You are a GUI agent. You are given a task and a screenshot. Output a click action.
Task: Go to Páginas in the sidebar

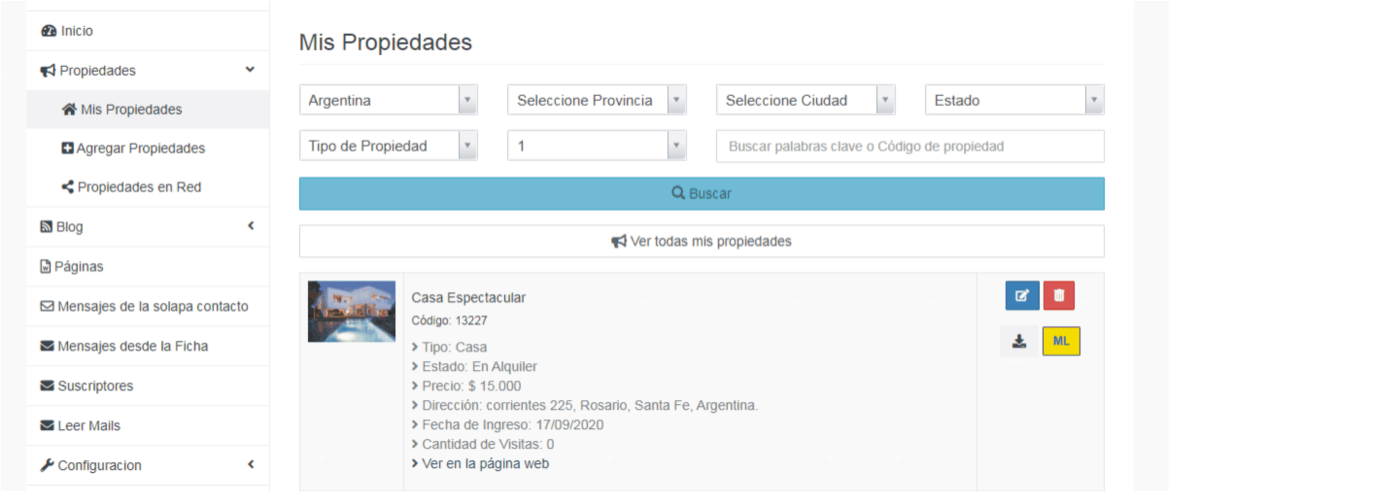[79, 267]
